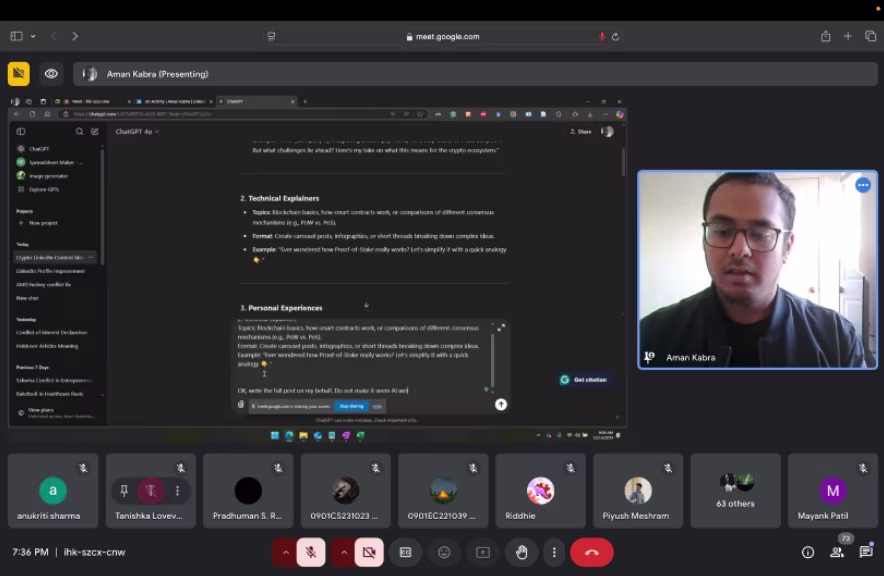Open more options three-dot menu
This screenshot has width=884, height=576.
[554, 552]
